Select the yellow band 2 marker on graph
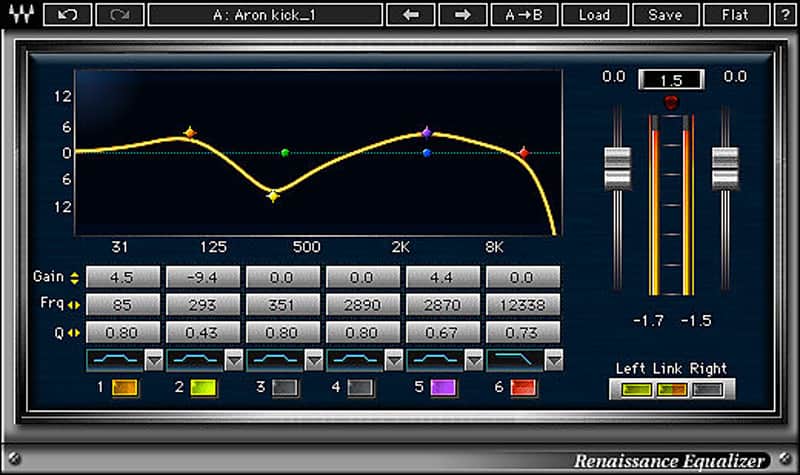Screen dimensions: 800x475 [x=273, y=195]
